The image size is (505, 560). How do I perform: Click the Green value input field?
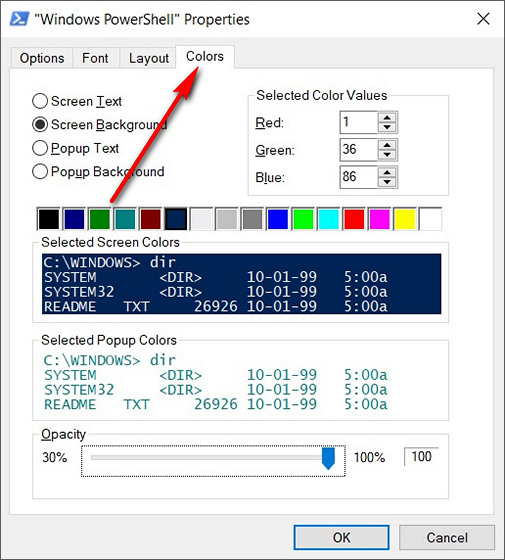(x=359, y=150)
